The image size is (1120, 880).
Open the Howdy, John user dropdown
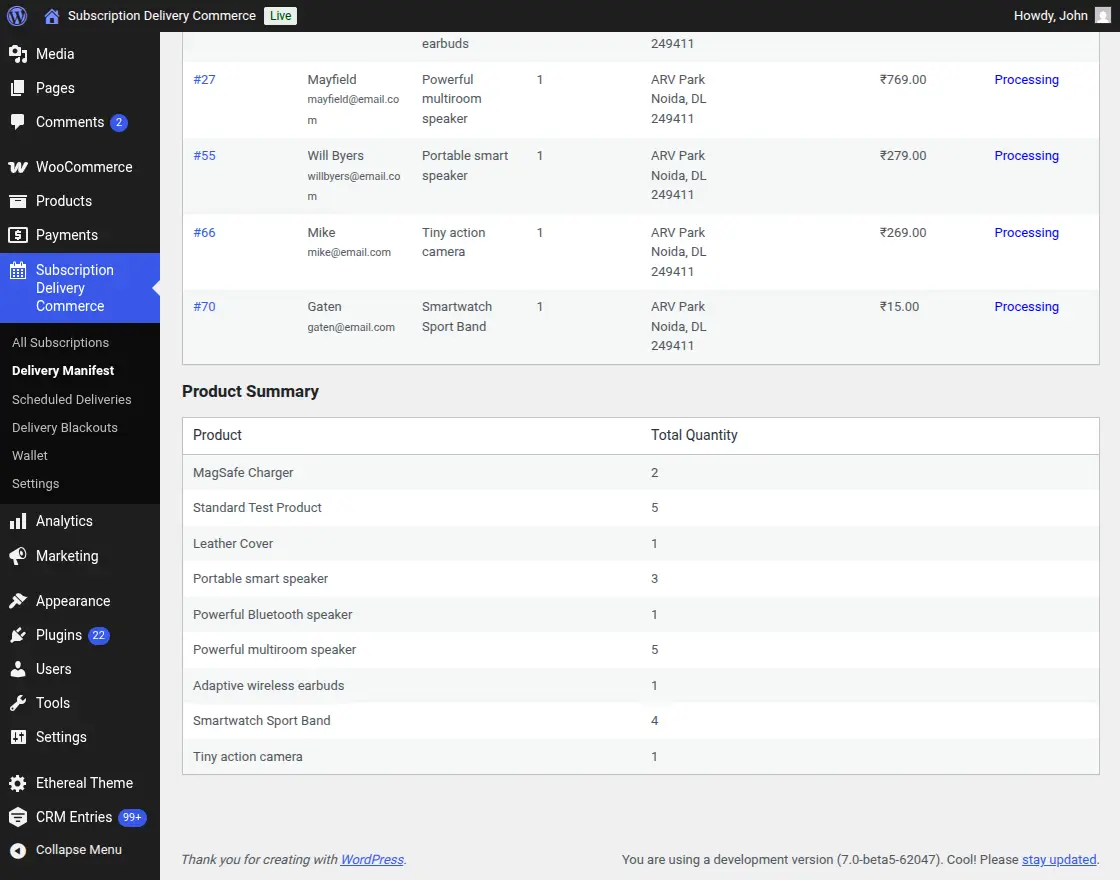1053,15
